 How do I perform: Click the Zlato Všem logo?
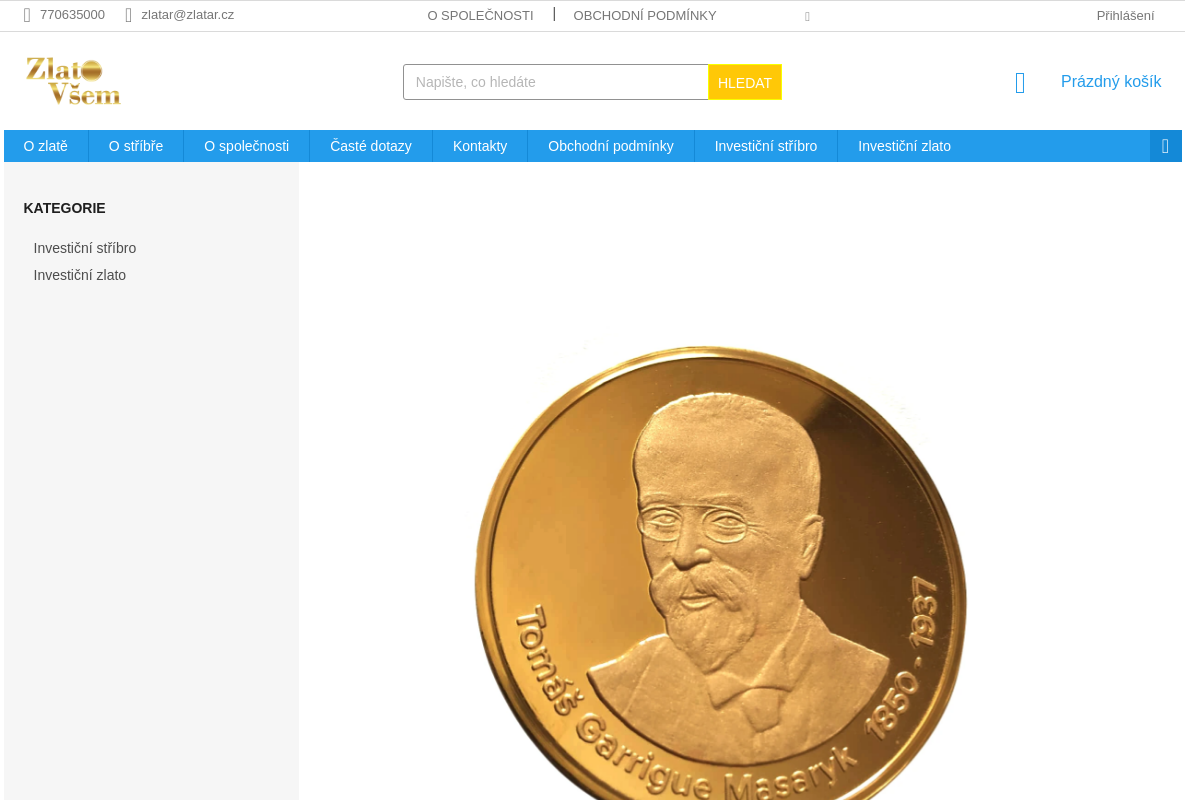tap(73, 81)
